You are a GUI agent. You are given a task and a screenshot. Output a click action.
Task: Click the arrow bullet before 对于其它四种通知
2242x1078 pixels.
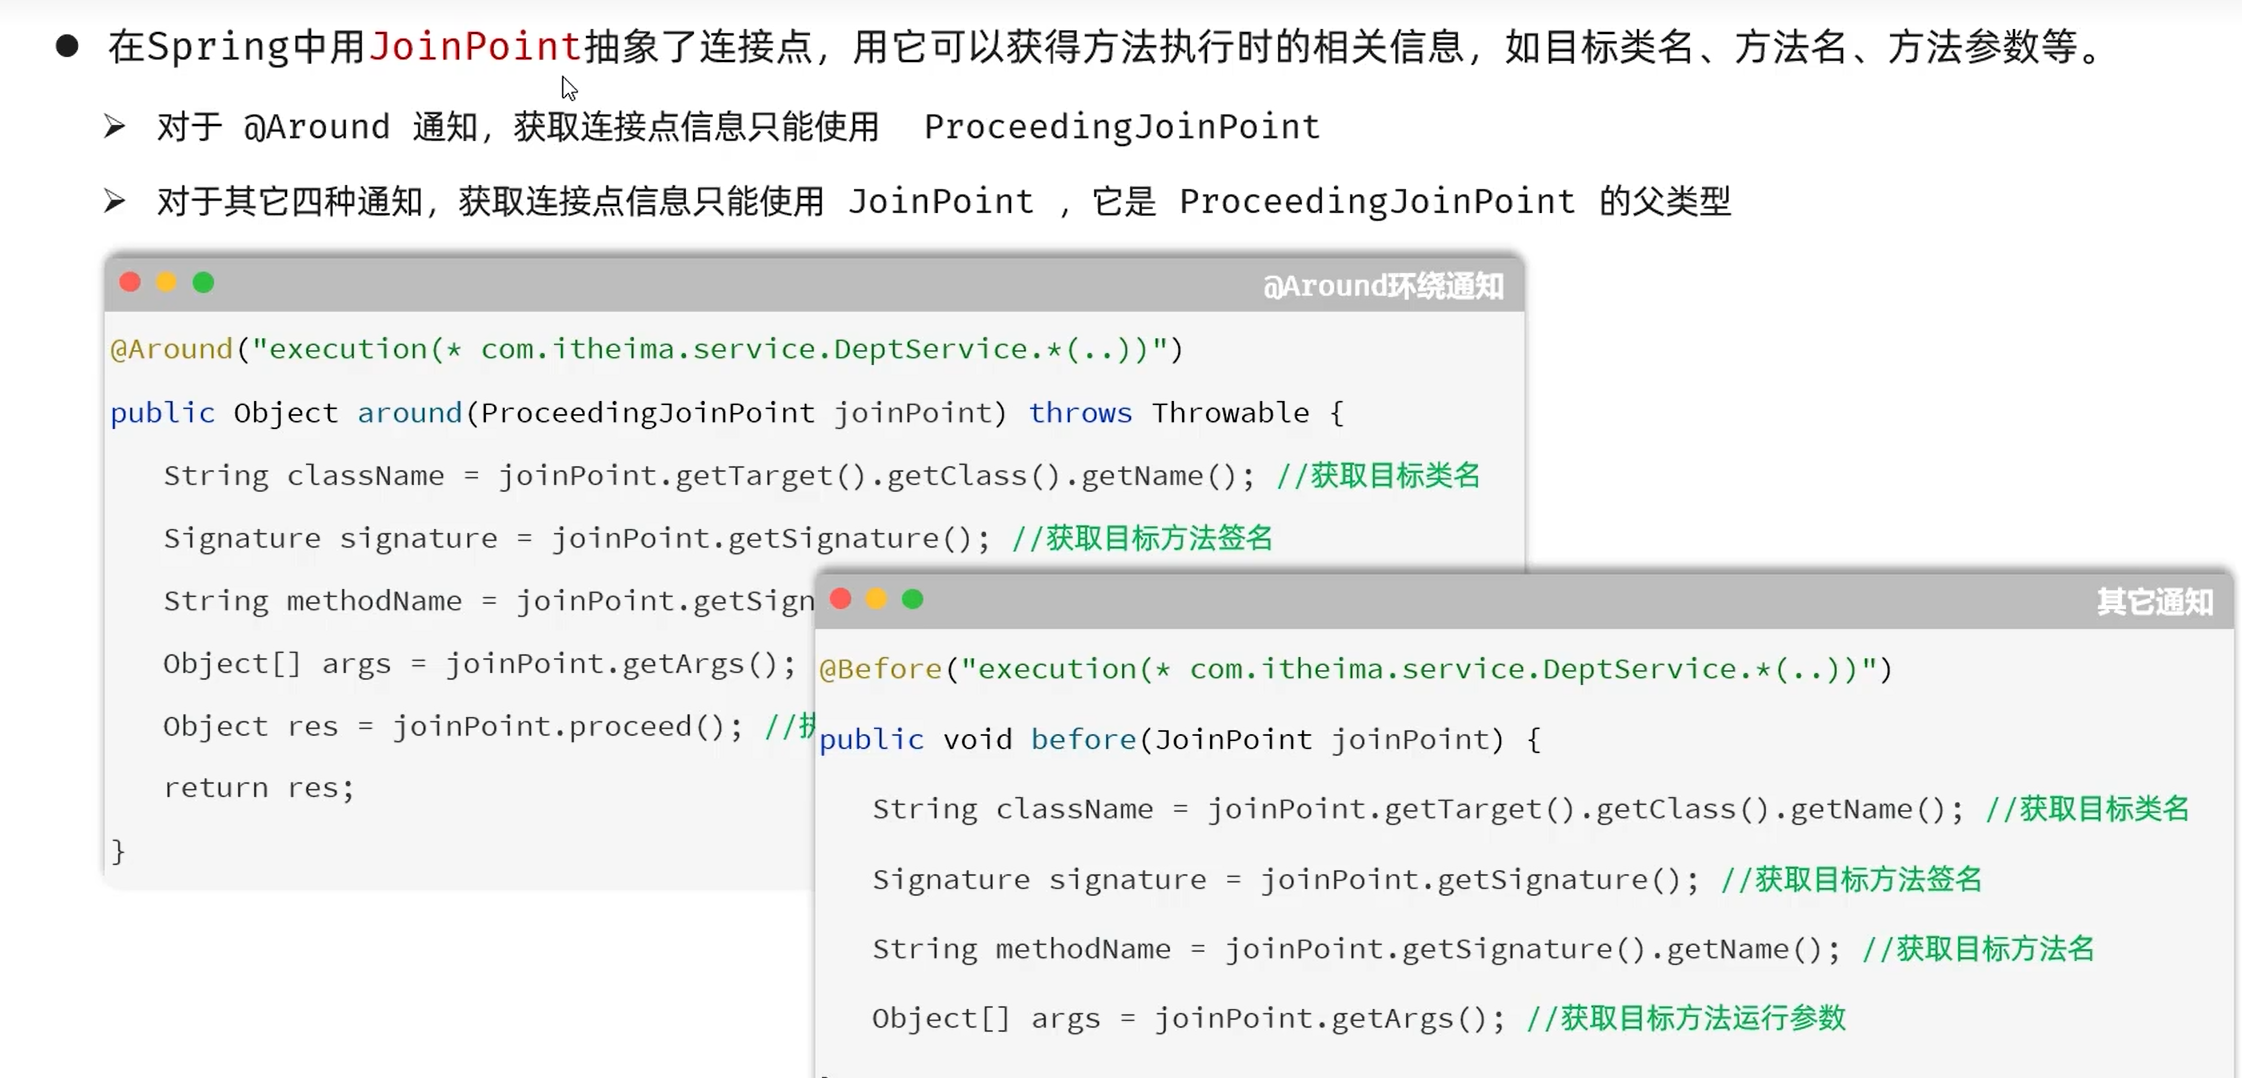114,201
